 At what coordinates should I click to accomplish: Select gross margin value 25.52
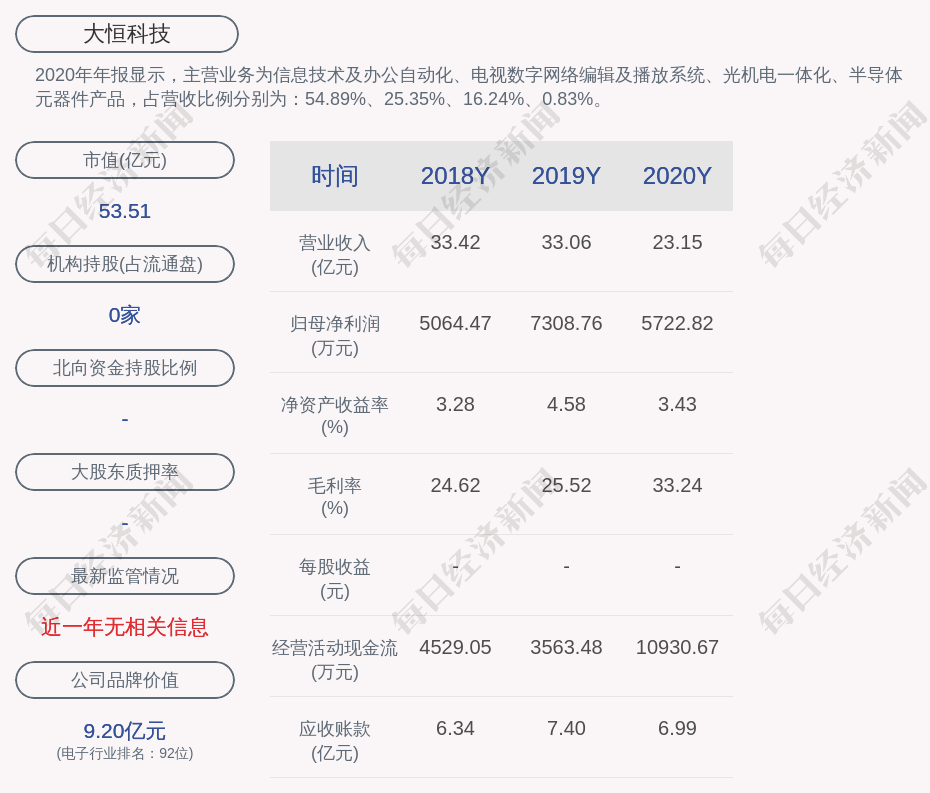(566, 485)
